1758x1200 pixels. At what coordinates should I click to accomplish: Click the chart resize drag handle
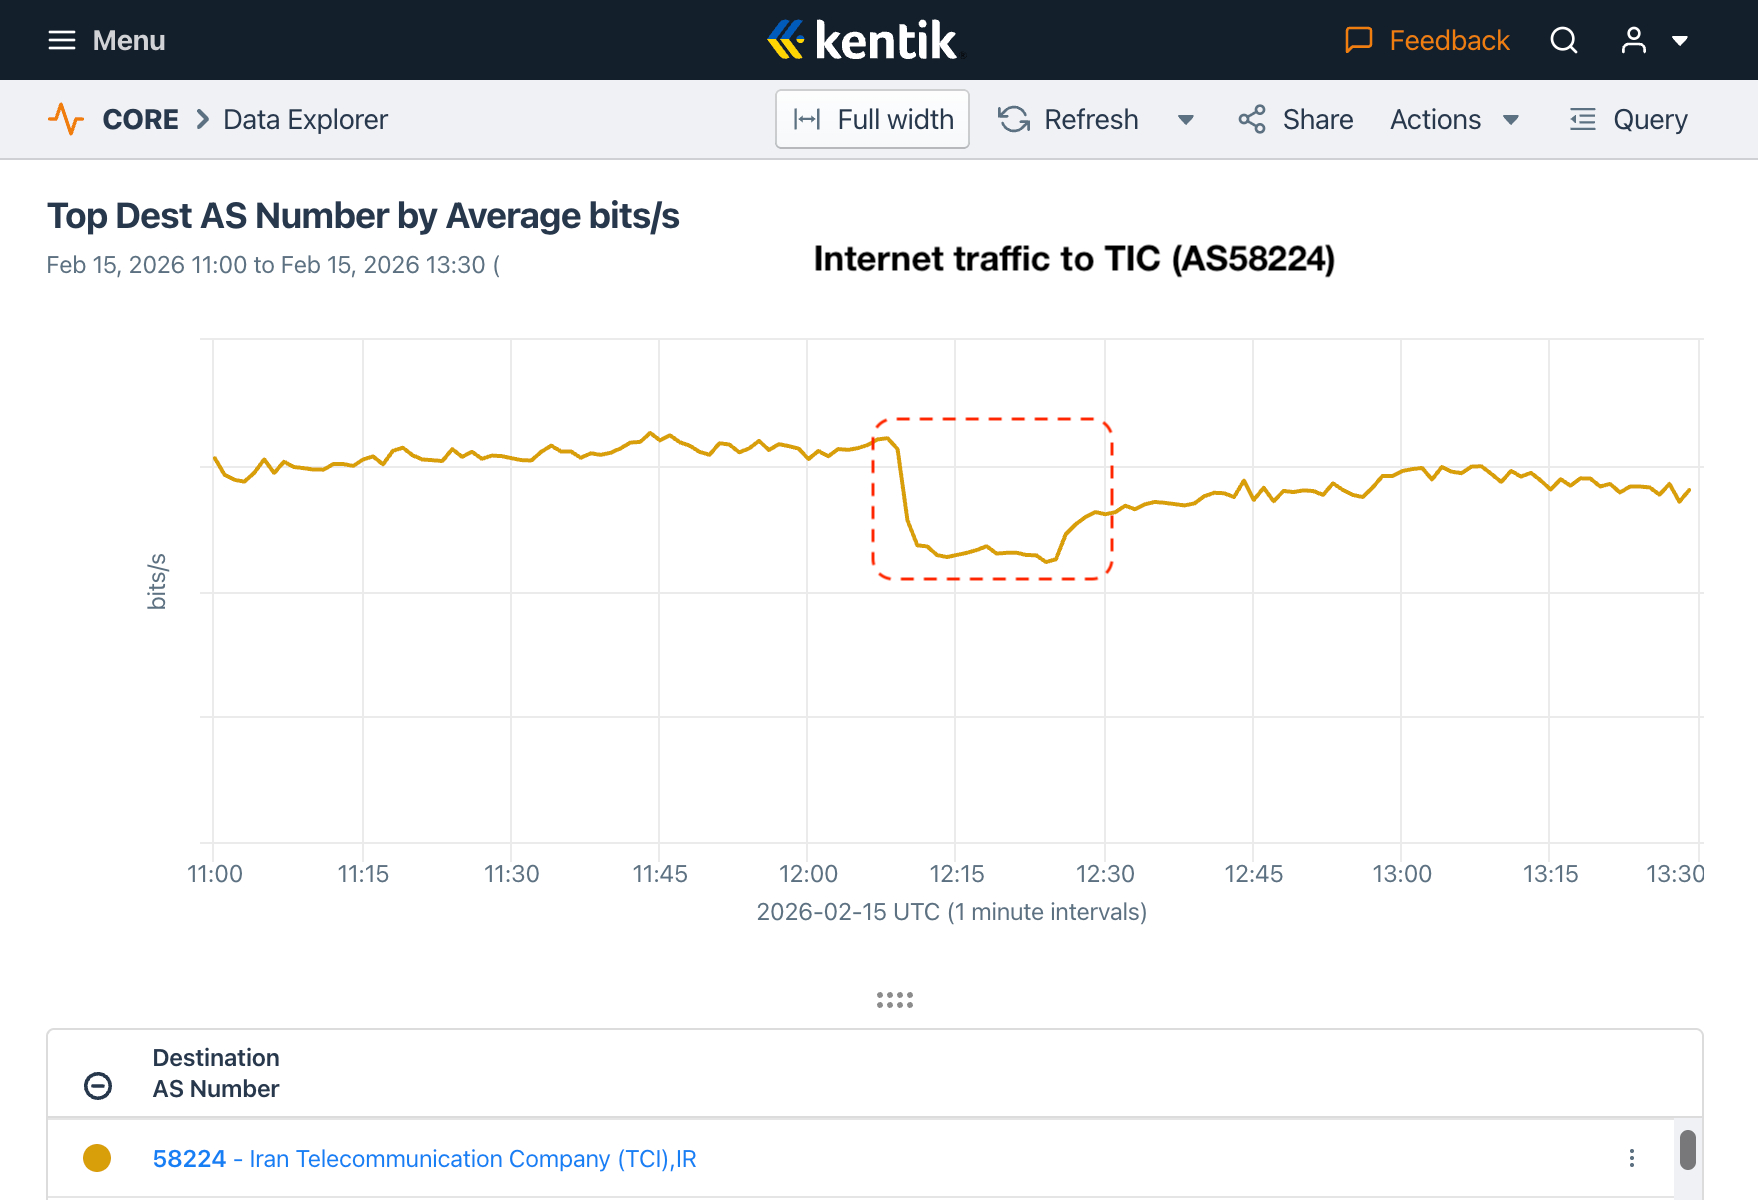[895, 1000]
